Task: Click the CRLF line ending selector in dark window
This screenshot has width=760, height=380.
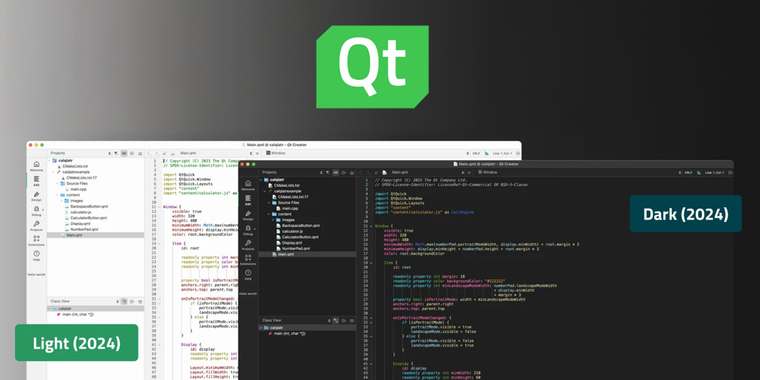Action: pyautogui.click(x=688, y=172)
